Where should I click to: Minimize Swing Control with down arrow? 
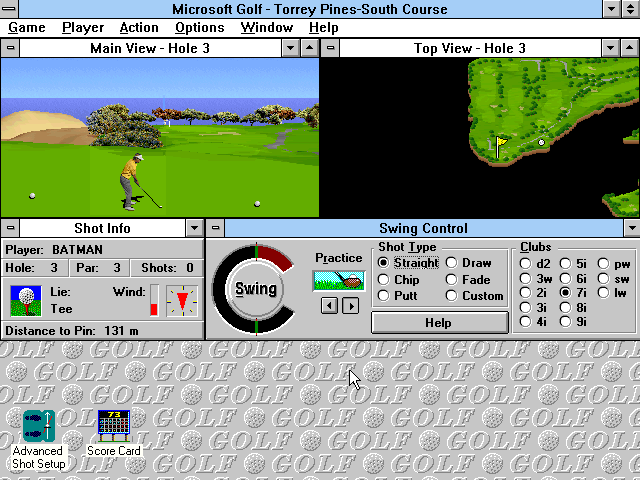click(632, 228)
